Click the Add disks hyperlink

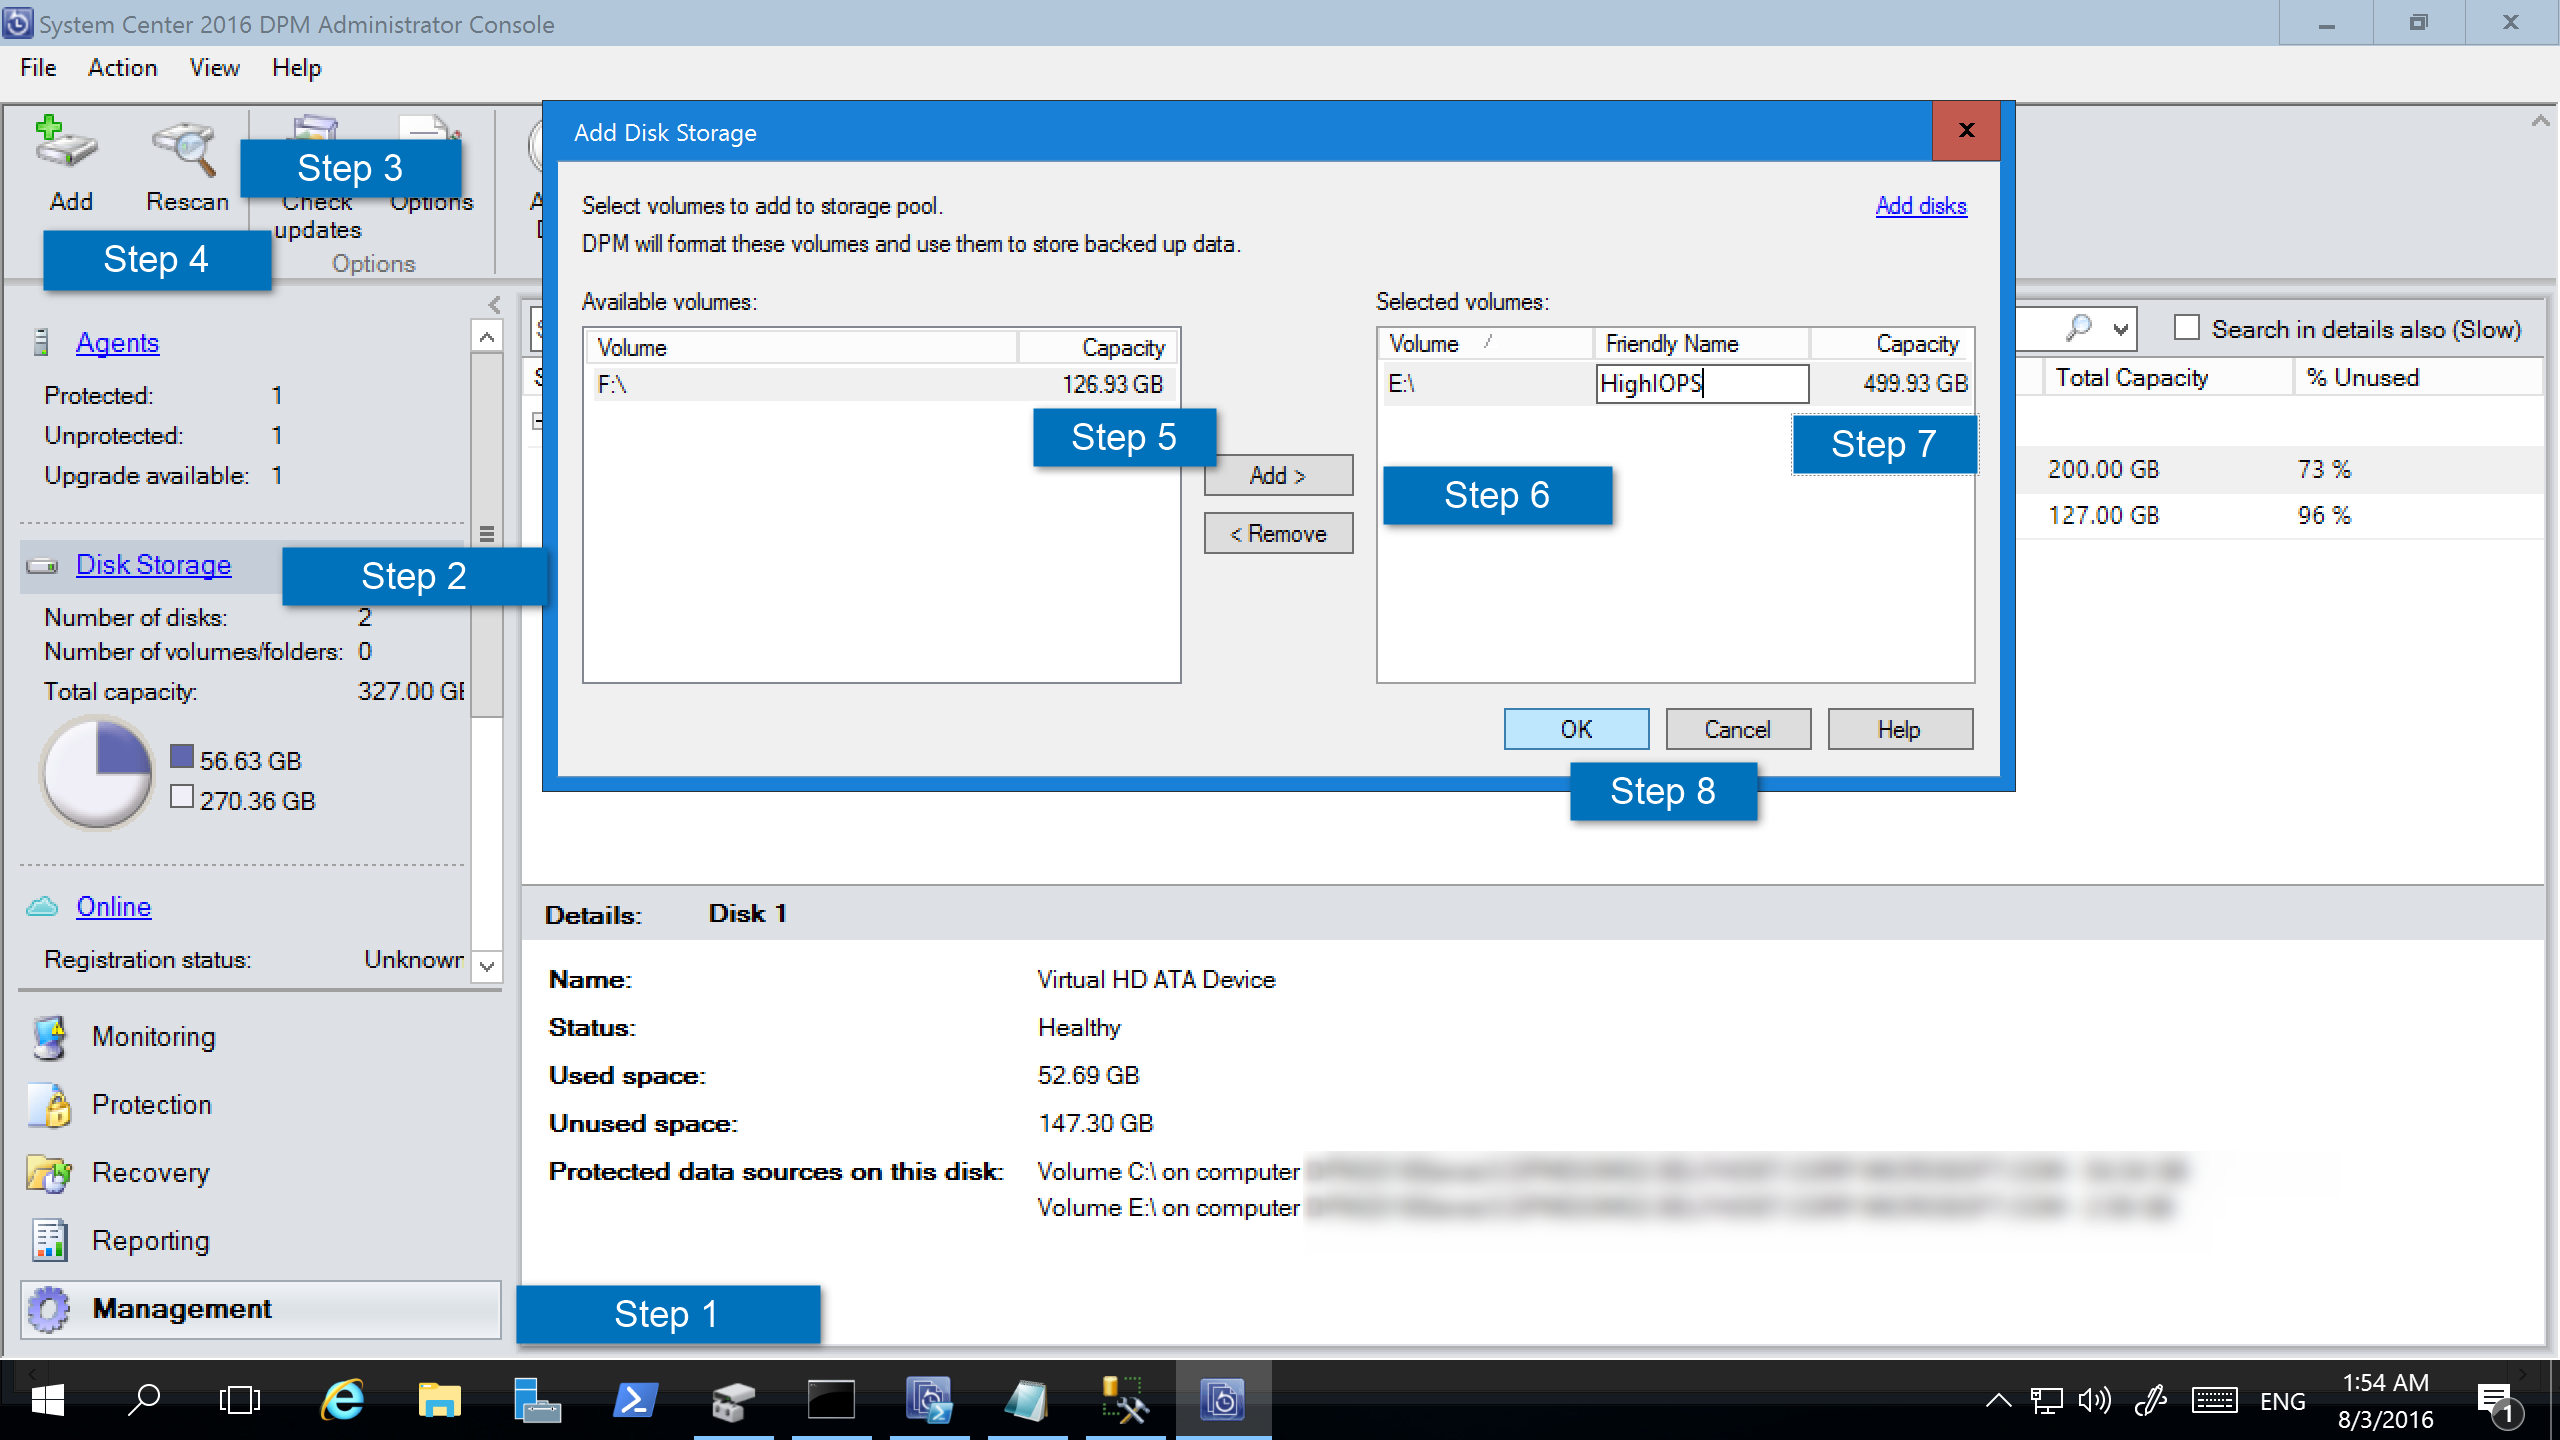(1920, 206)
